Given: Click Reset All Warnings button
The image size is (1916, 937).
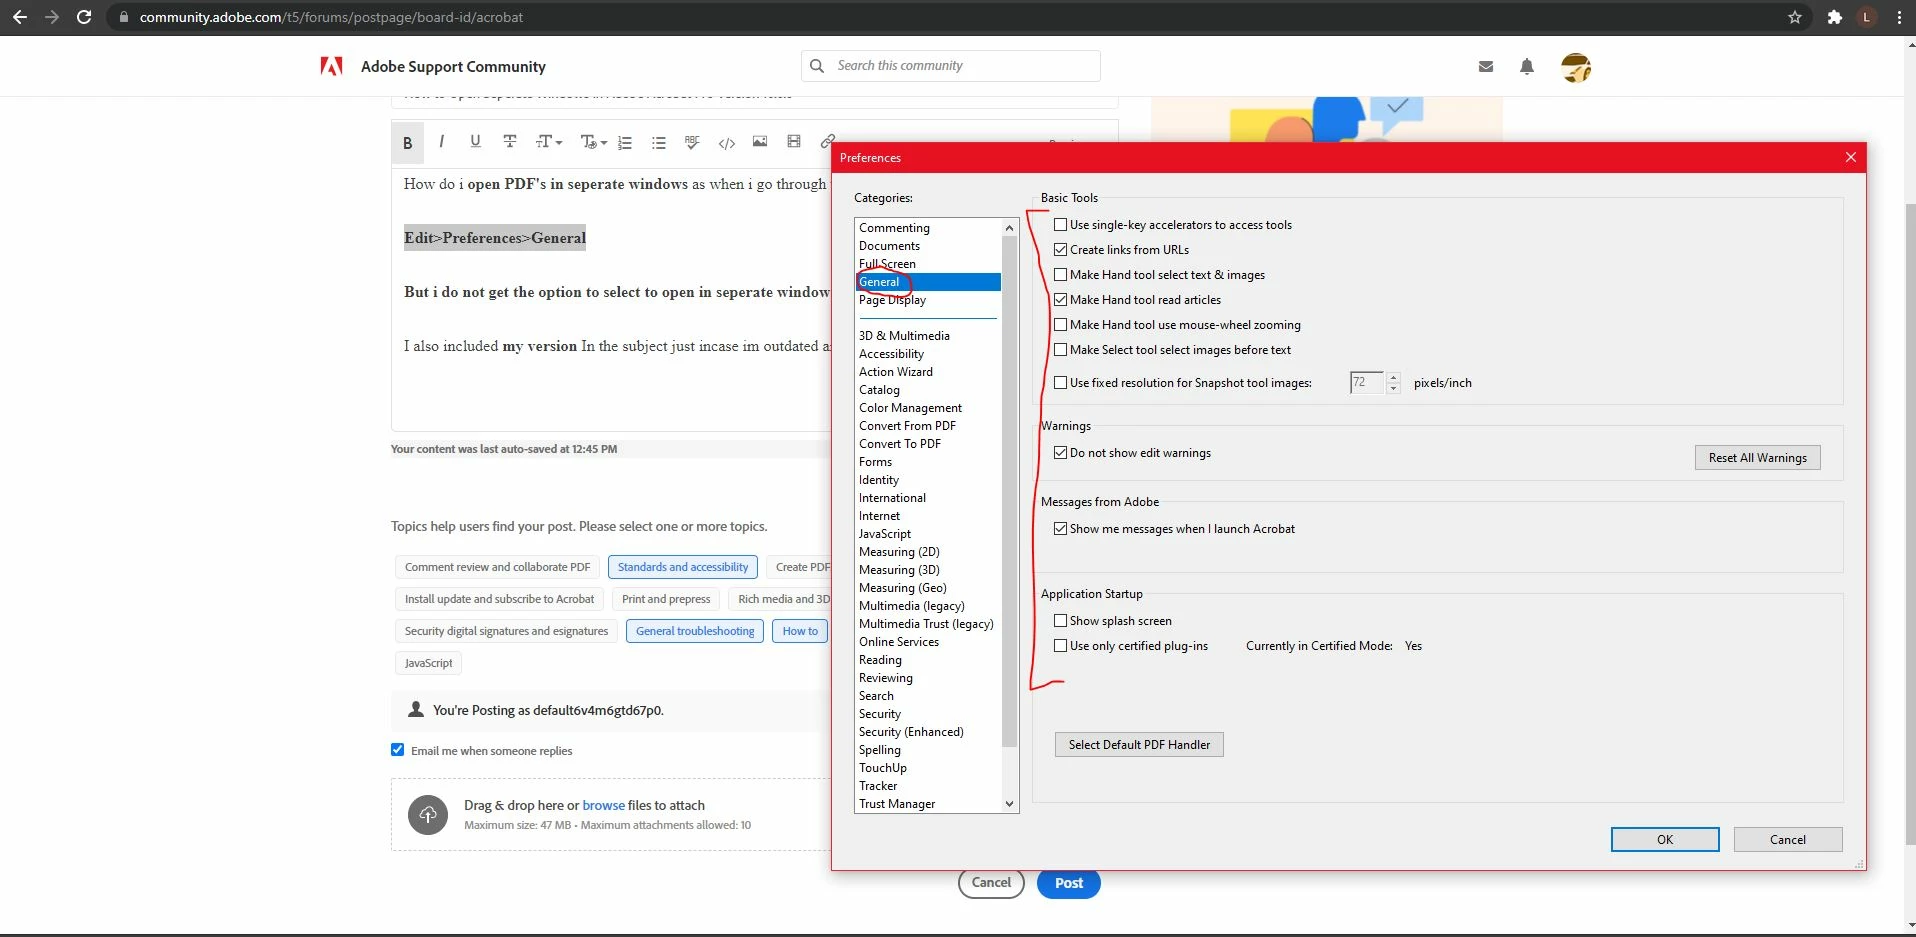Looking at the screenshot, I should pyautogui.click(x=1757, y=458).
